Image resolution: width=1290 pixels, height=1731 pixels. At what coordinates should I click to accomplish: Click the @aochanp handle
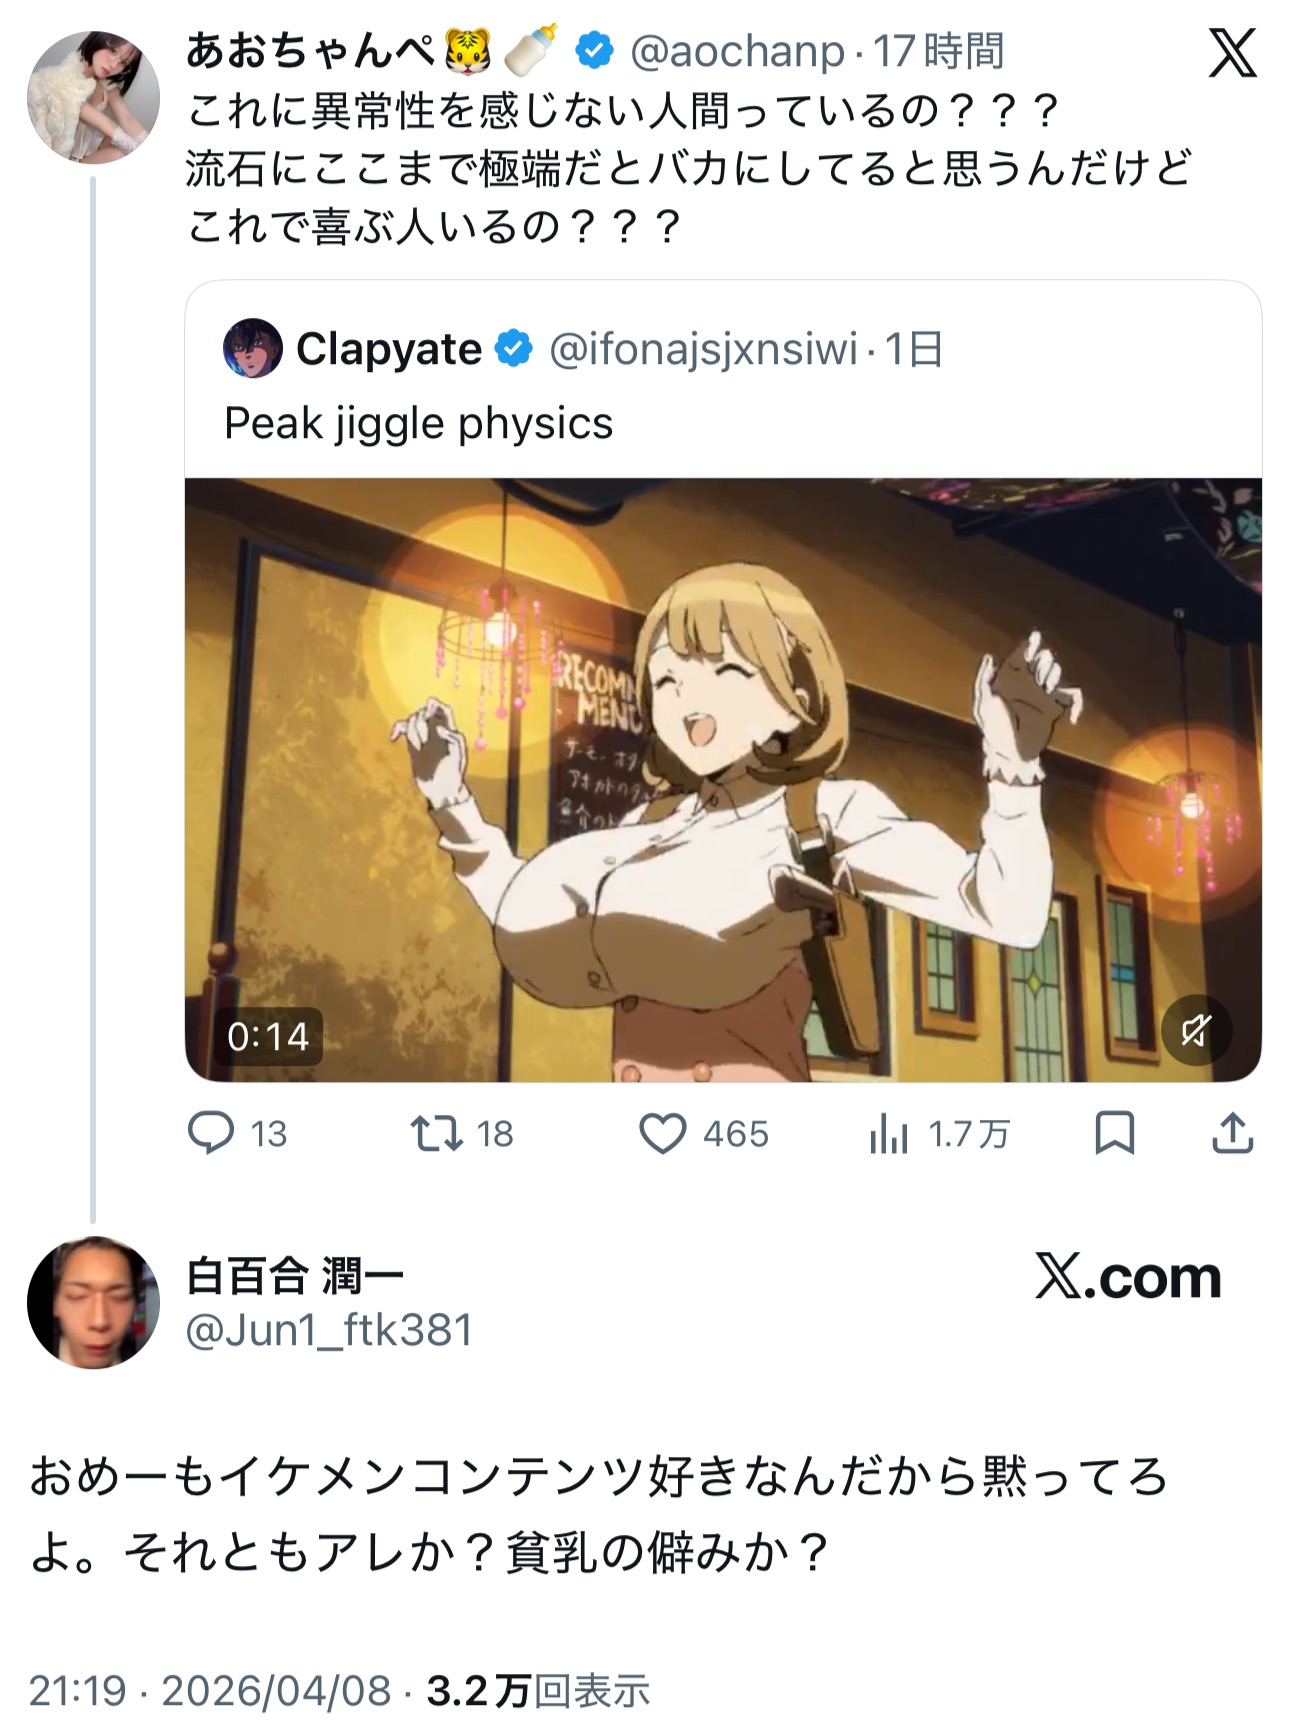point(737,51)
